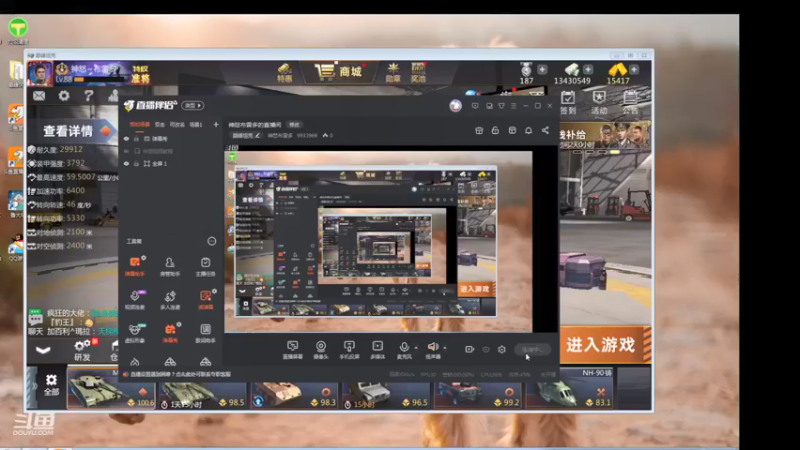This screenshot has height=450, width=800.
Task: Expand speaker options arrow
Action: point(445,348)
